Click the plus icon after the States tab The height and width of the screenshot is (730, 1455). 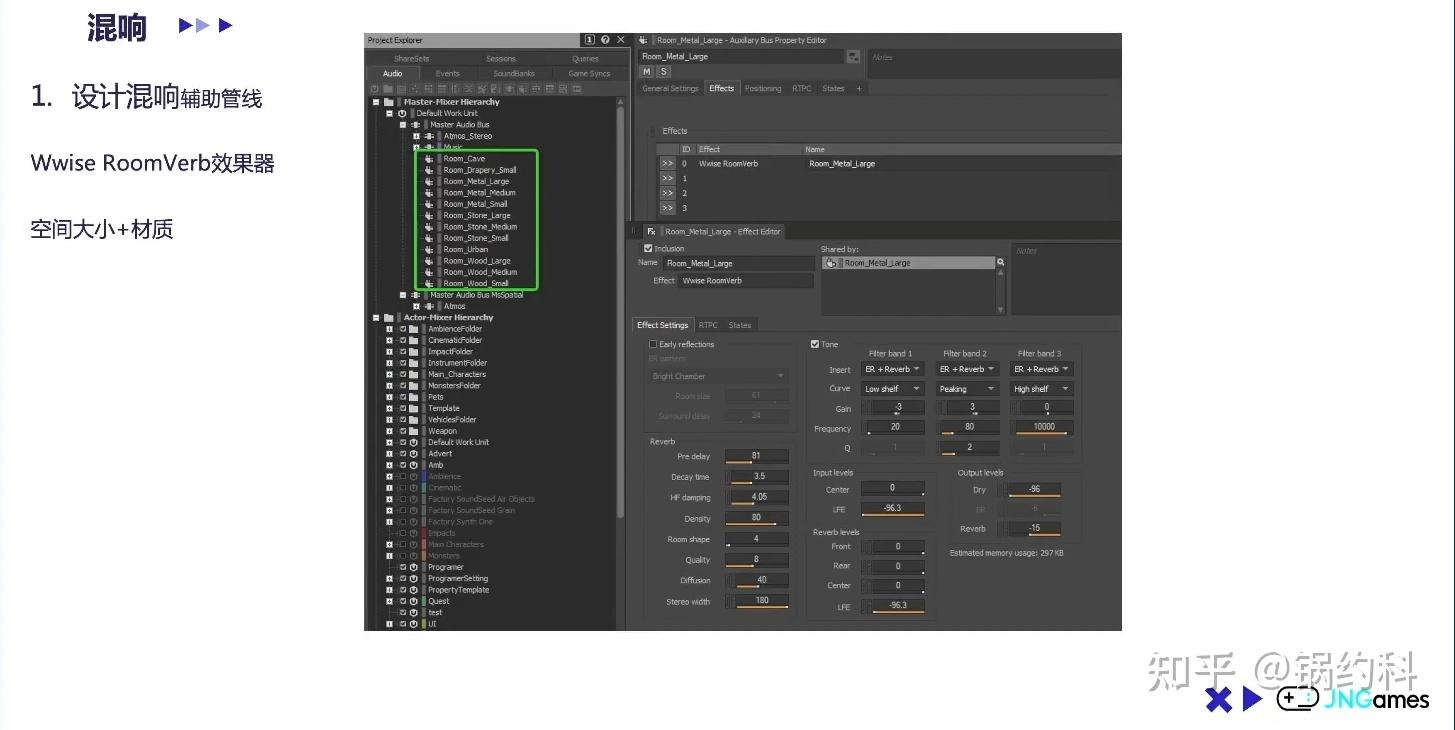click(858, 88)
